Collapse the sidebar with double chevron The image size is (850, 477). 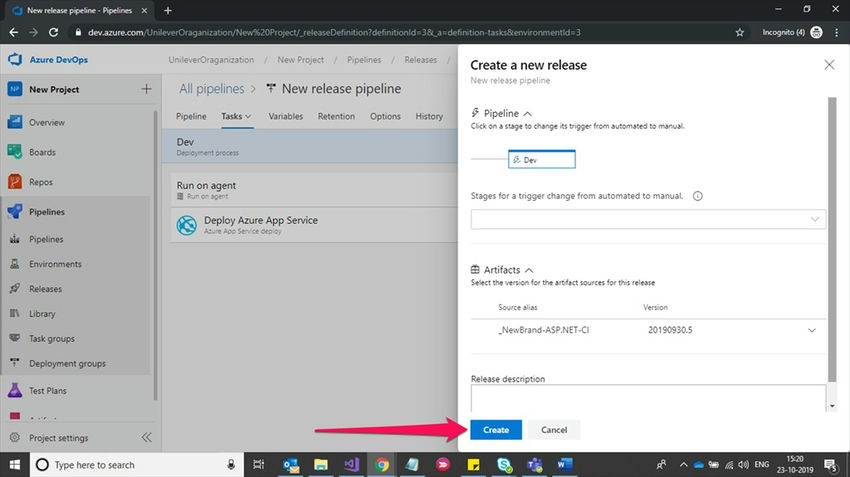[146, 437]
